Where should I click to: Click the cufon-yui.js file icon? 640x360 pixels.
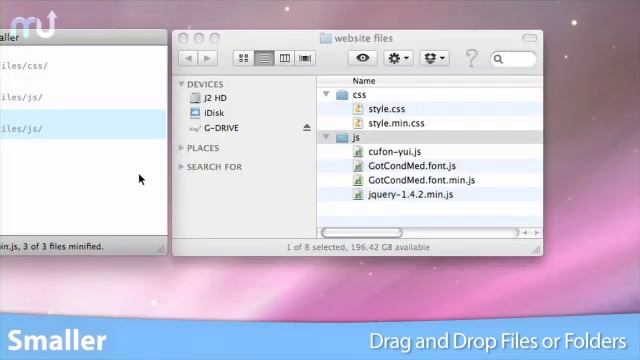358,152
